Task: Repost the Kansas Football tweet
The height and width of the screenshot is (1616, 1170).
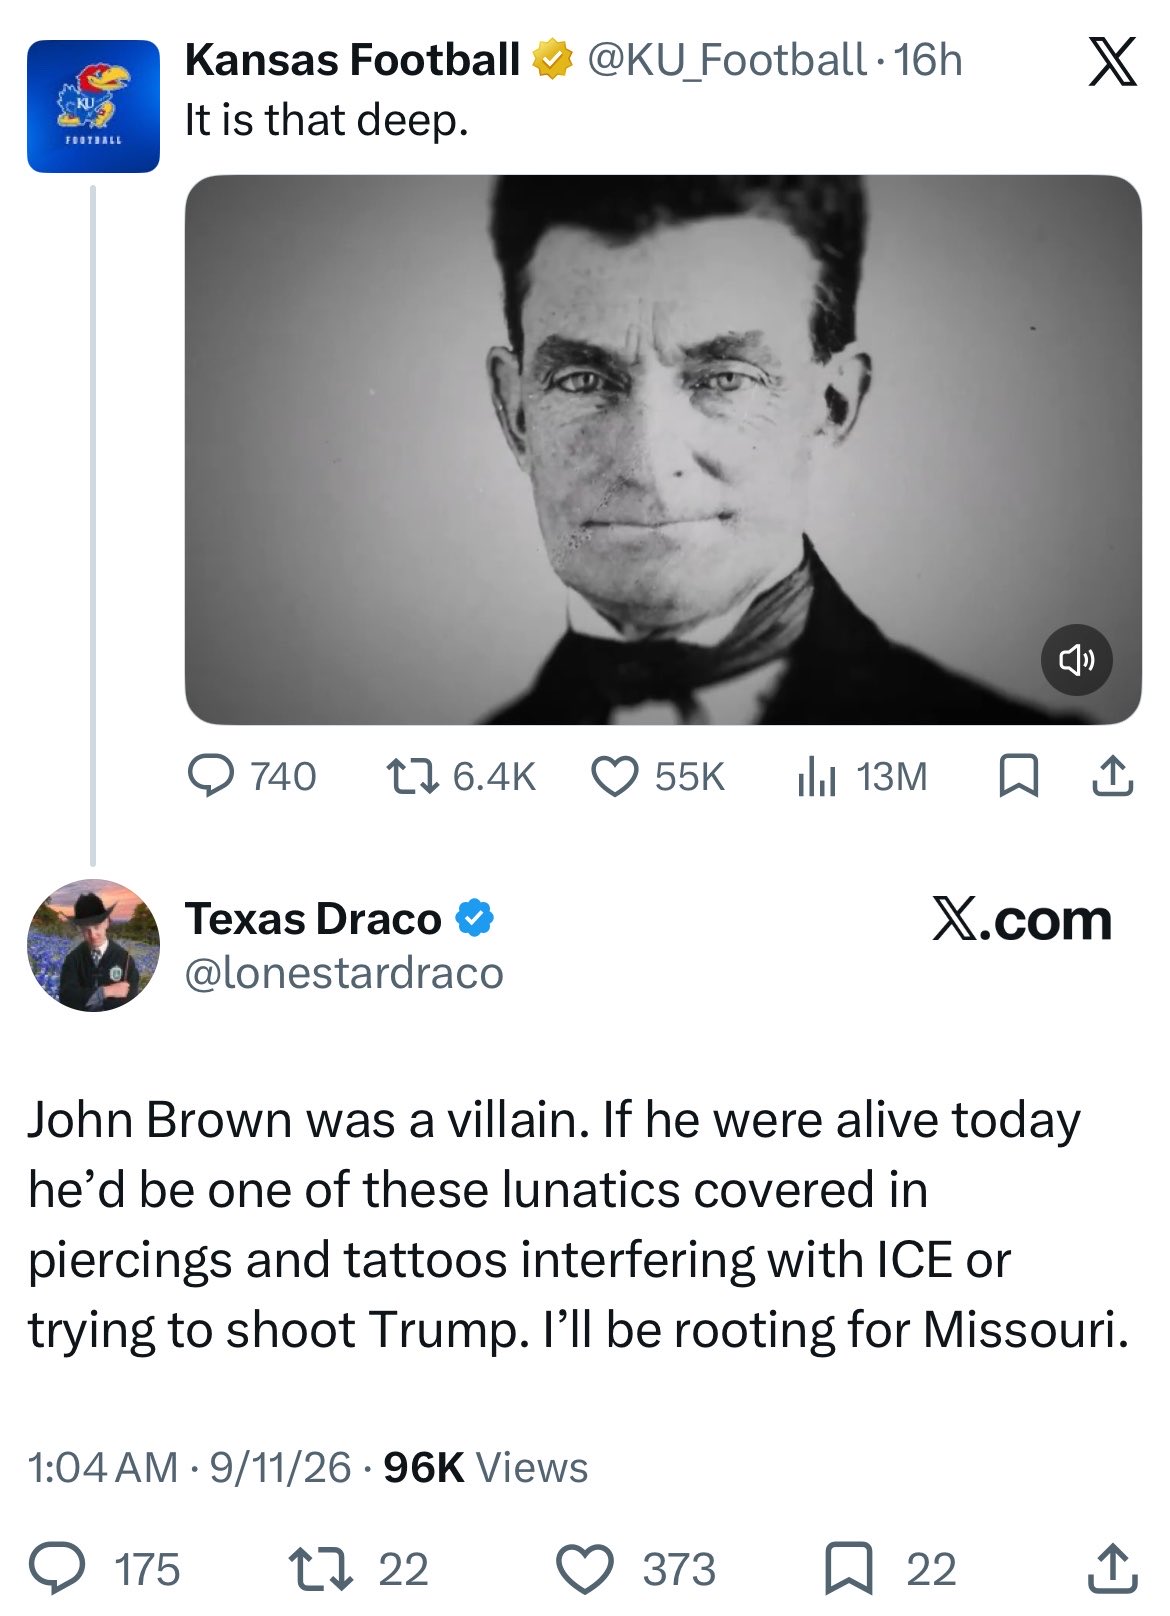Action: [x=461, y=776]
